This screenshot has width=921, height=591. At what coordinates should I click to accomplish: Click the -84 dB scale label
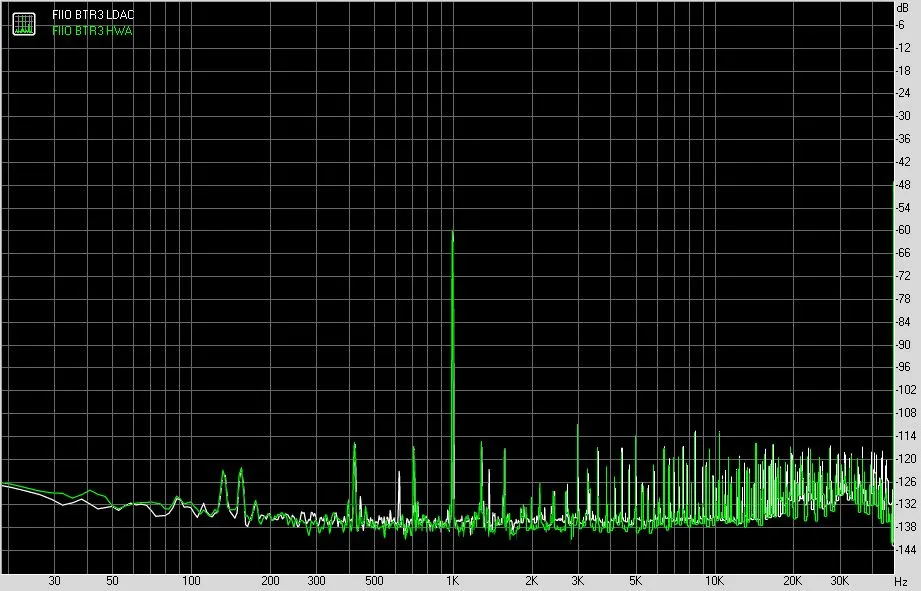(x=903, y=322)
